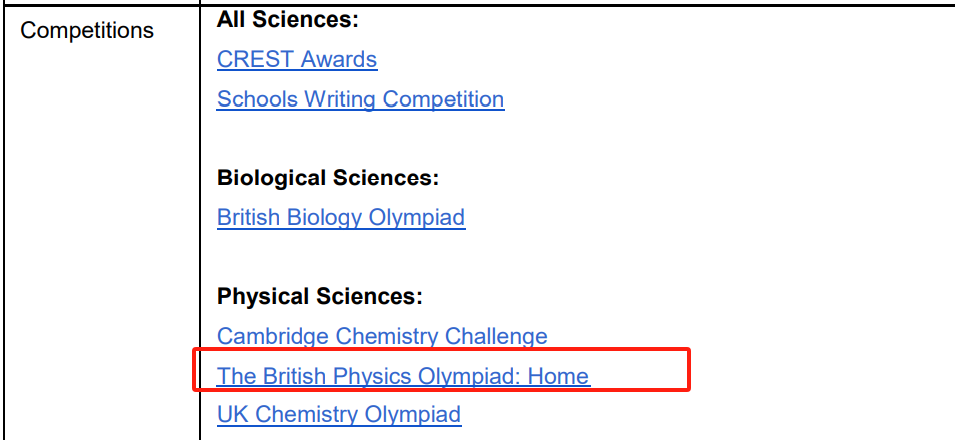Screen dimensions: 955x440
Task: Visit the Cambridge Chemistry Challenge link
Action: (382, 337)
